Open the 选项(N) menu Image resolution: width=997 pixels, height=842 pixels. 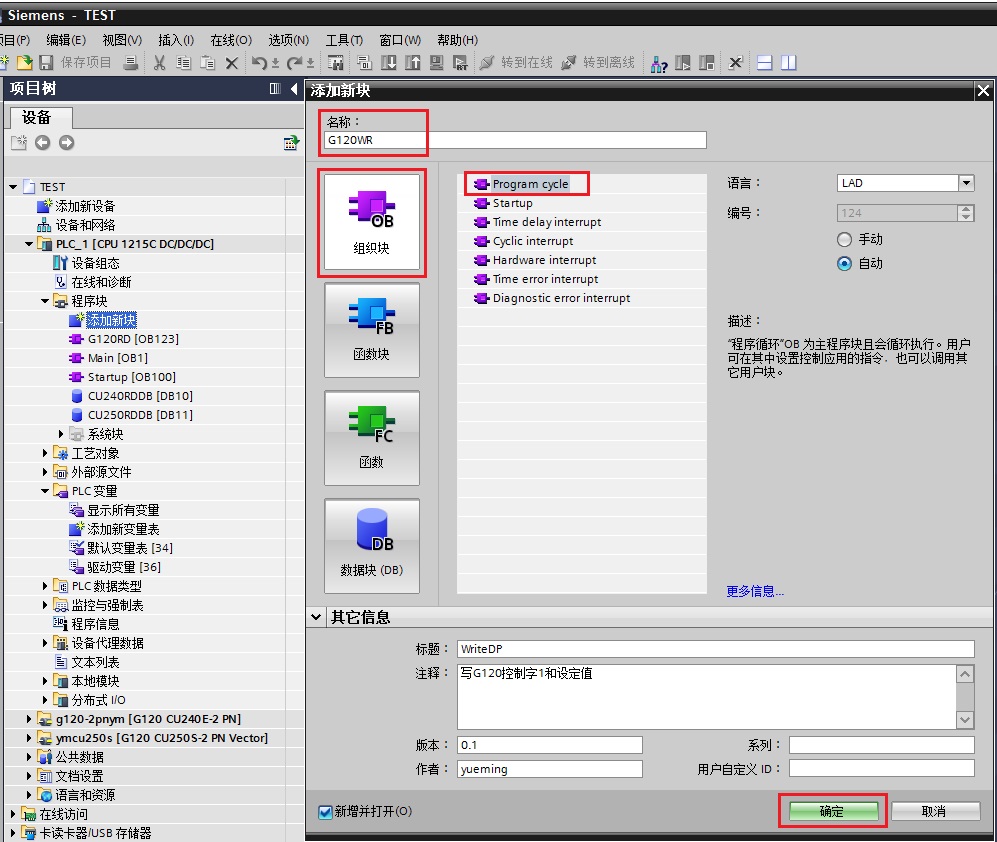point(288,40)
